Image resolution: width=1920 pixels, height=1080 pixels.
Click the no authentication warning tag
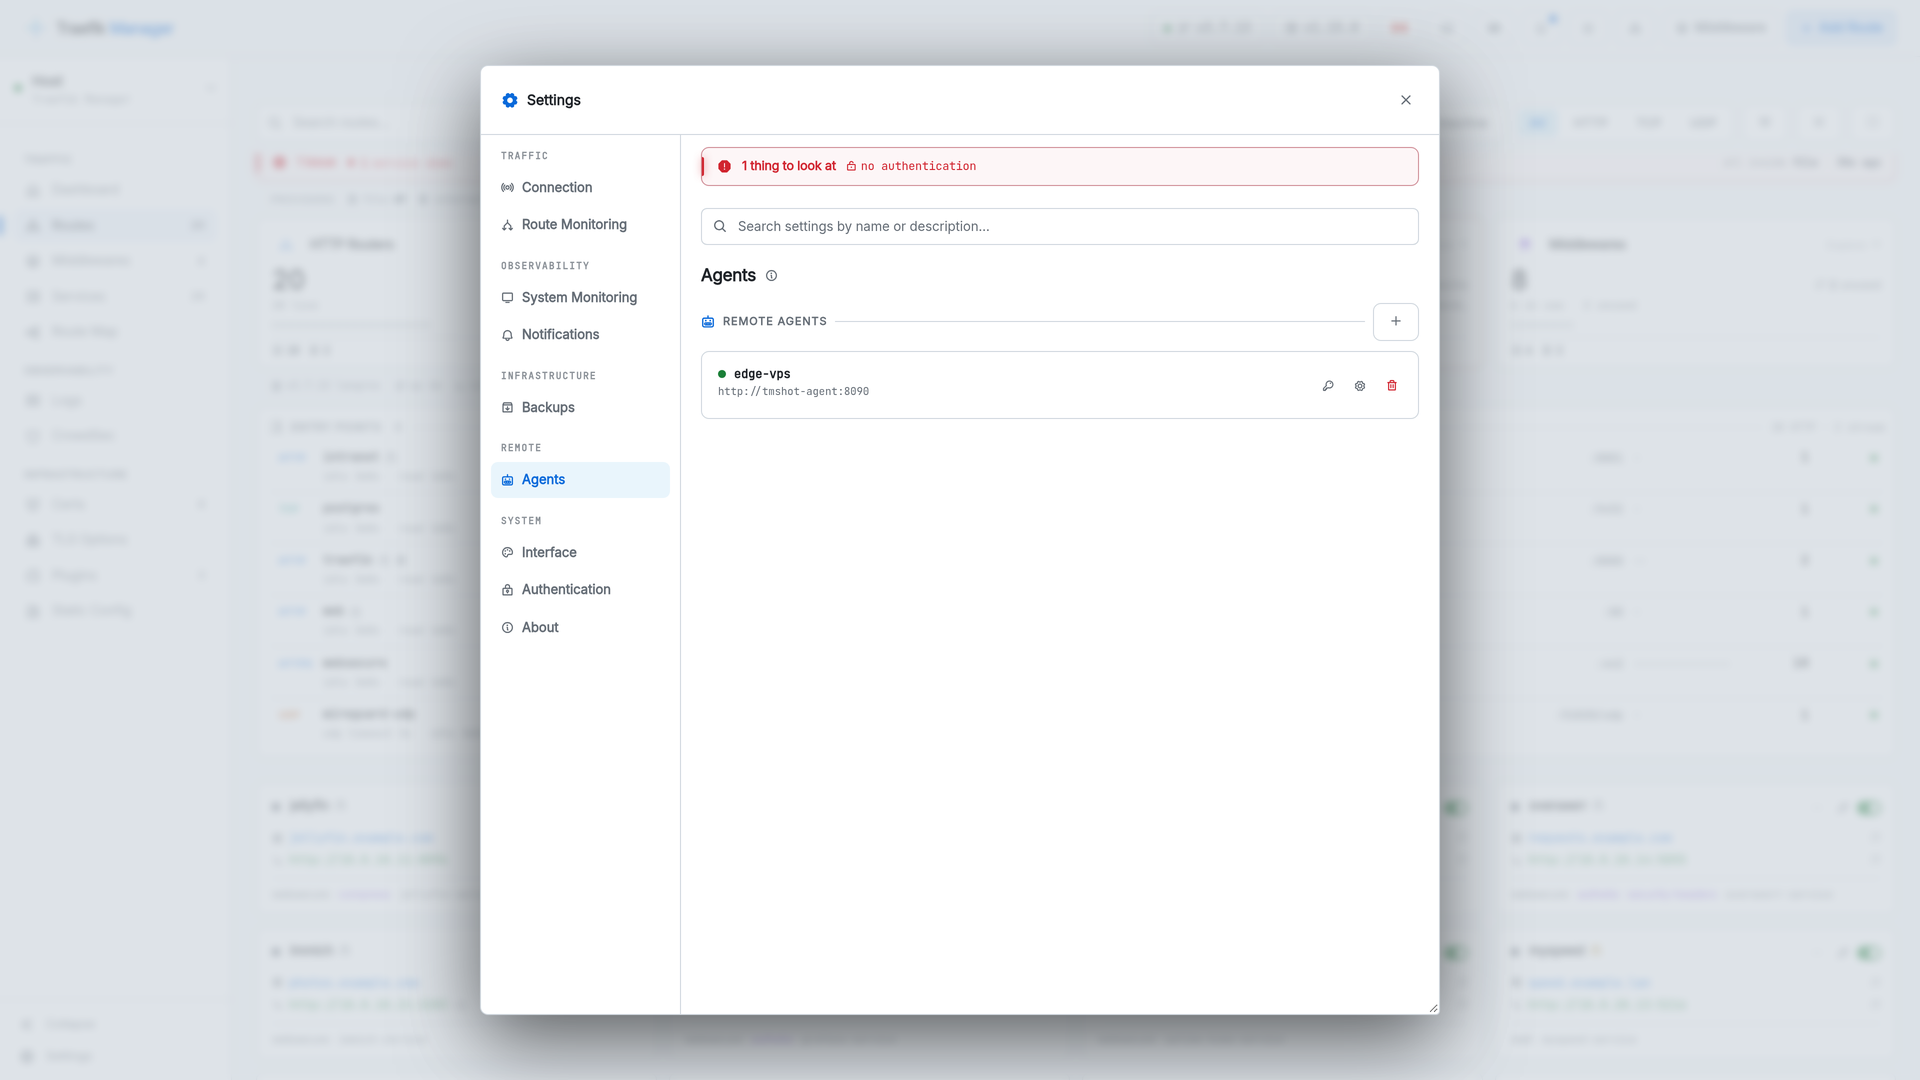pos(911,166)
